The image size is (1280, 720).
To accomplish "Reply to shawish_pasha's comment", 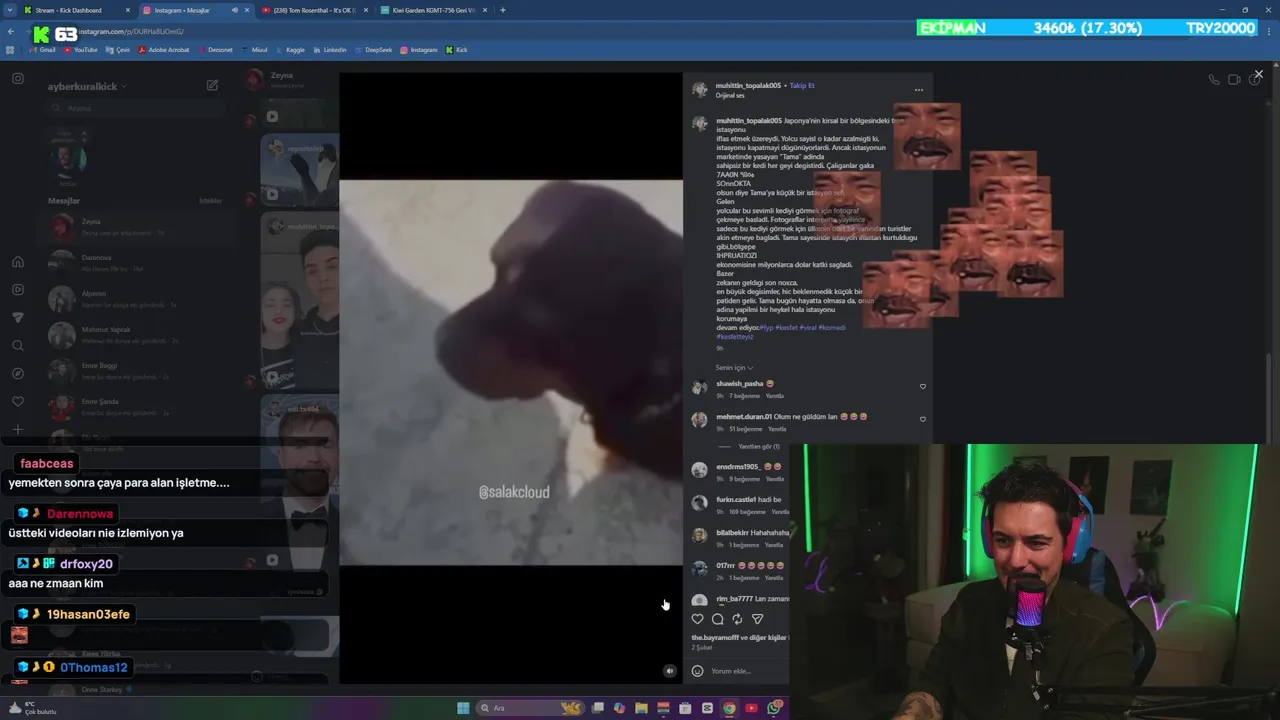I will pos(774,396).
